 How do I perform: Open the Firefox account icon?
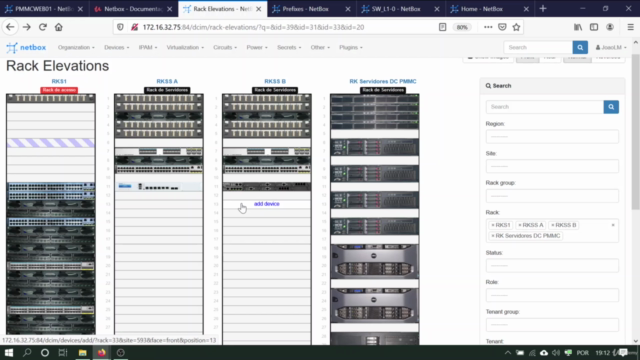pos(610,27)
